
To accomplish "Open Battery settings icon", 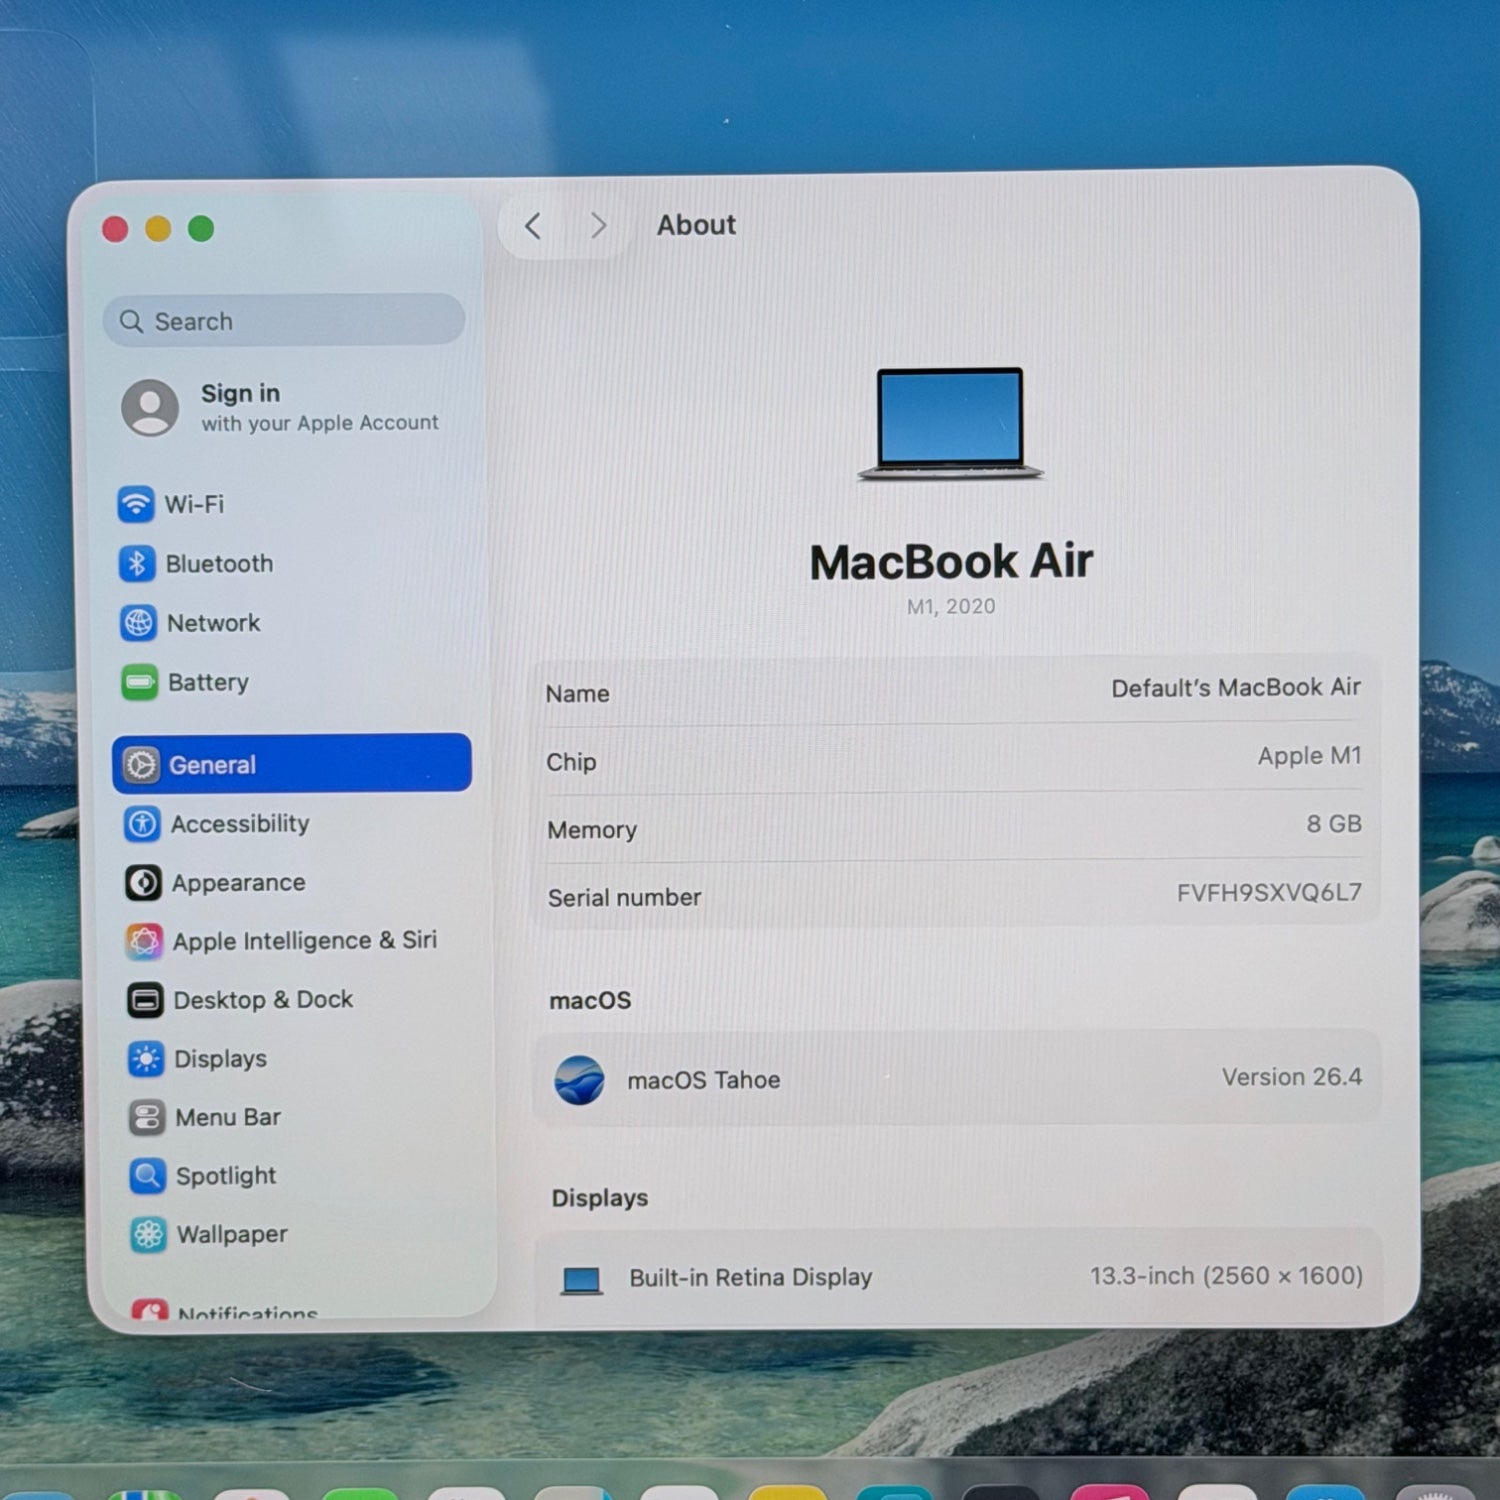I will [x=139, y=683].
